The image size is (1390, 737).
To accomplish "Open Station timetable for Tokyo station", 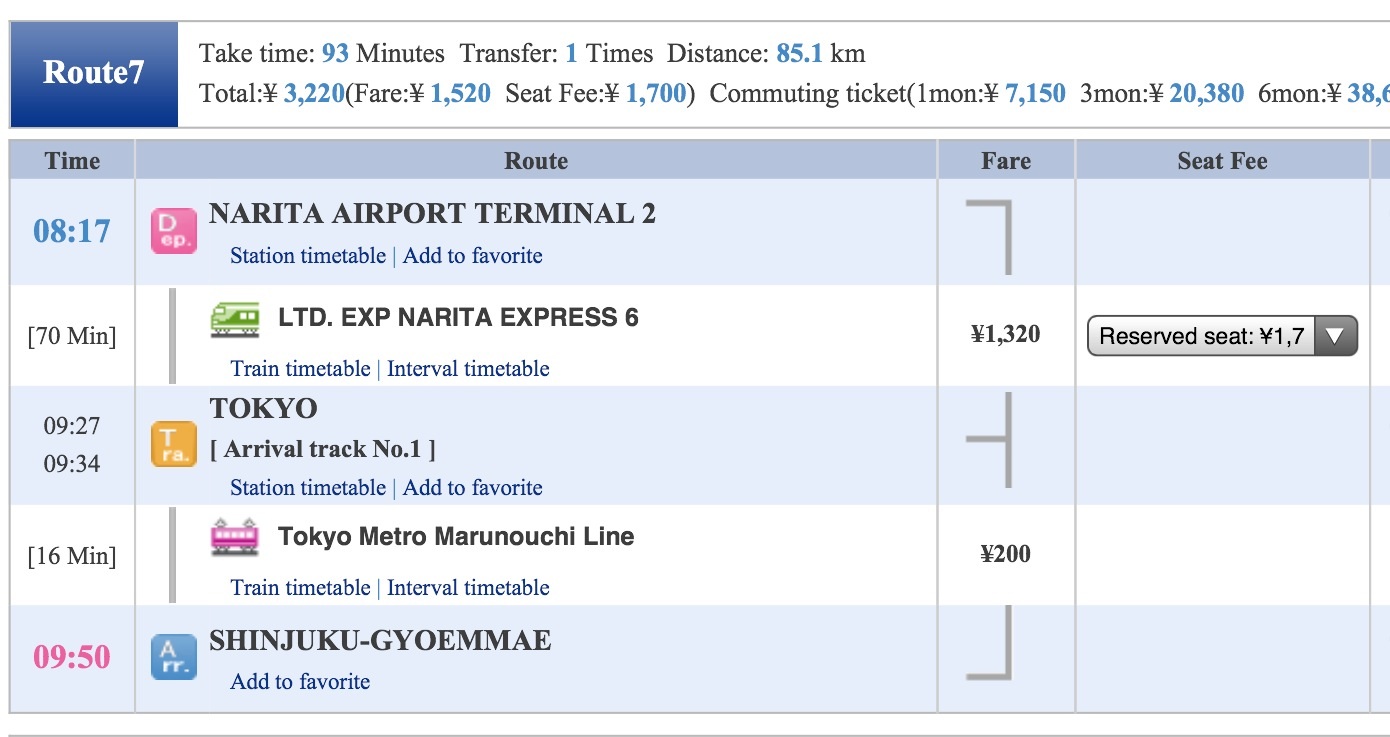I will tap(307, 488).
